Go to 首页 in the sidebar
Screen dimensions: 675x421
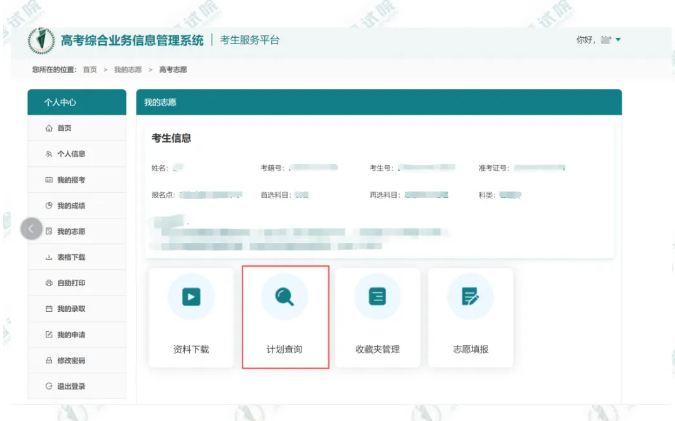tap(64, 128)
